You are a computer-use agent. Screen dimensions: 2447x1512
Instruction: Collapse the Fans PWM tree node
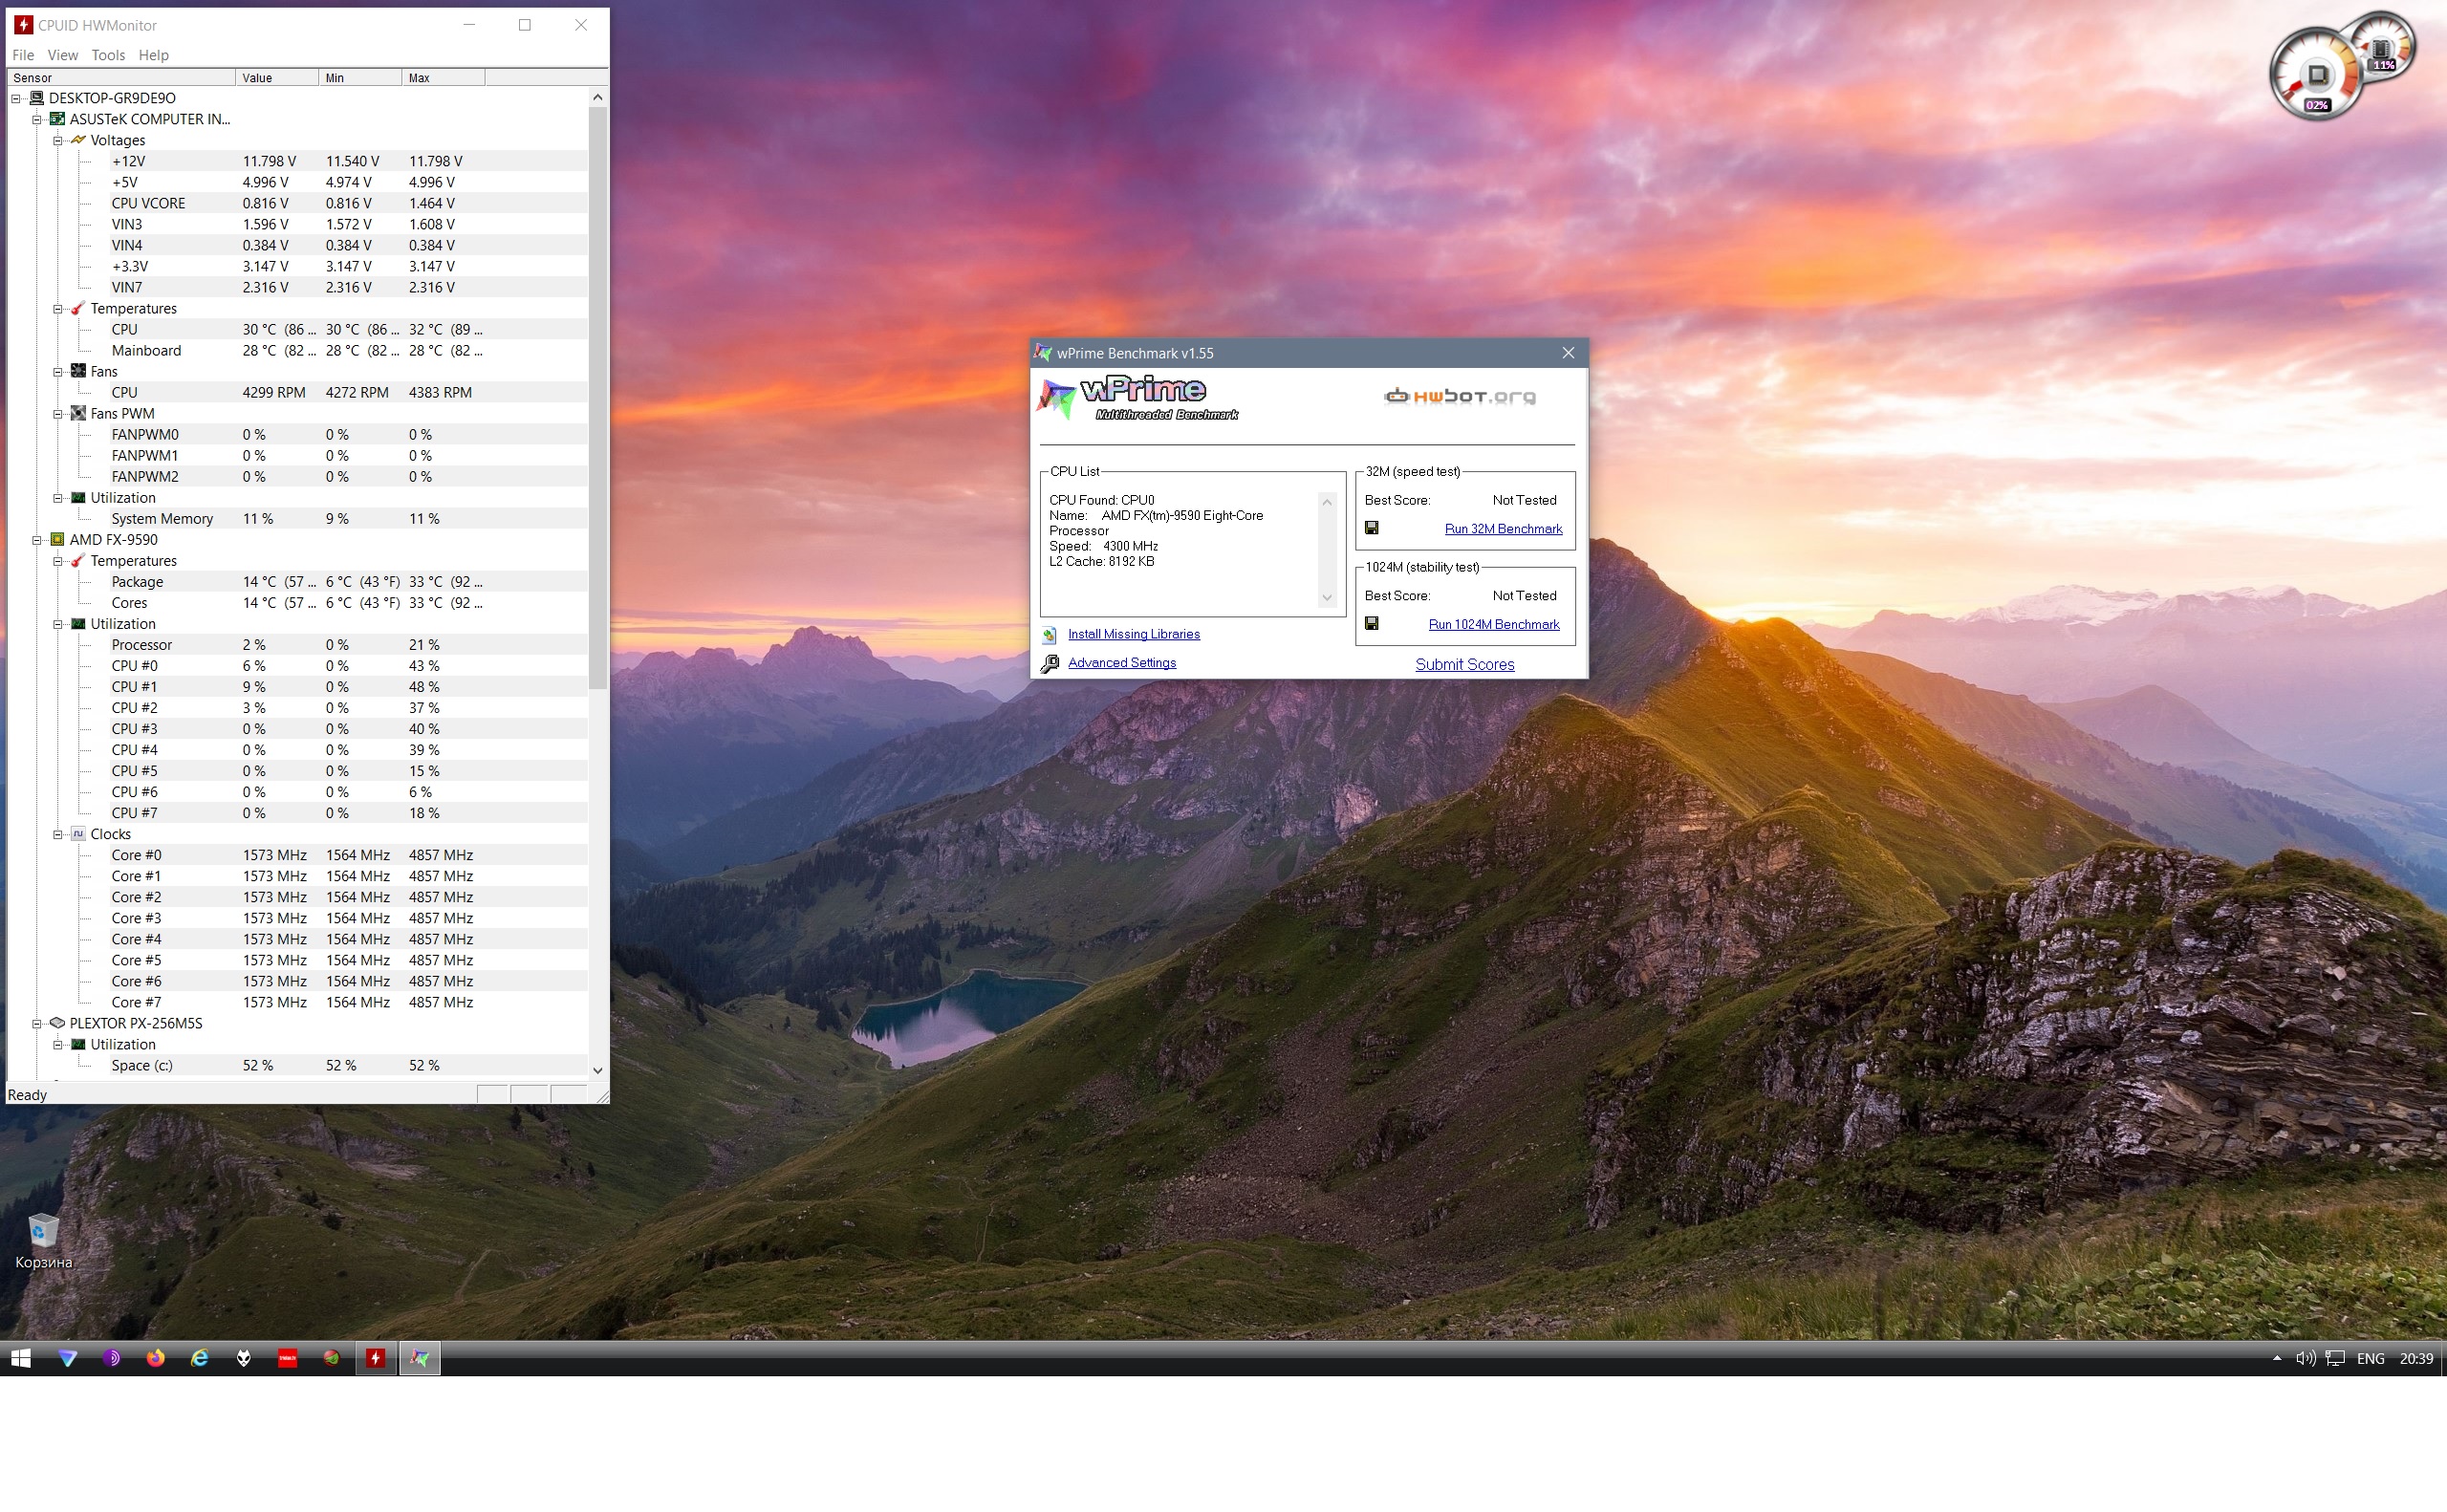pos(58,414)
